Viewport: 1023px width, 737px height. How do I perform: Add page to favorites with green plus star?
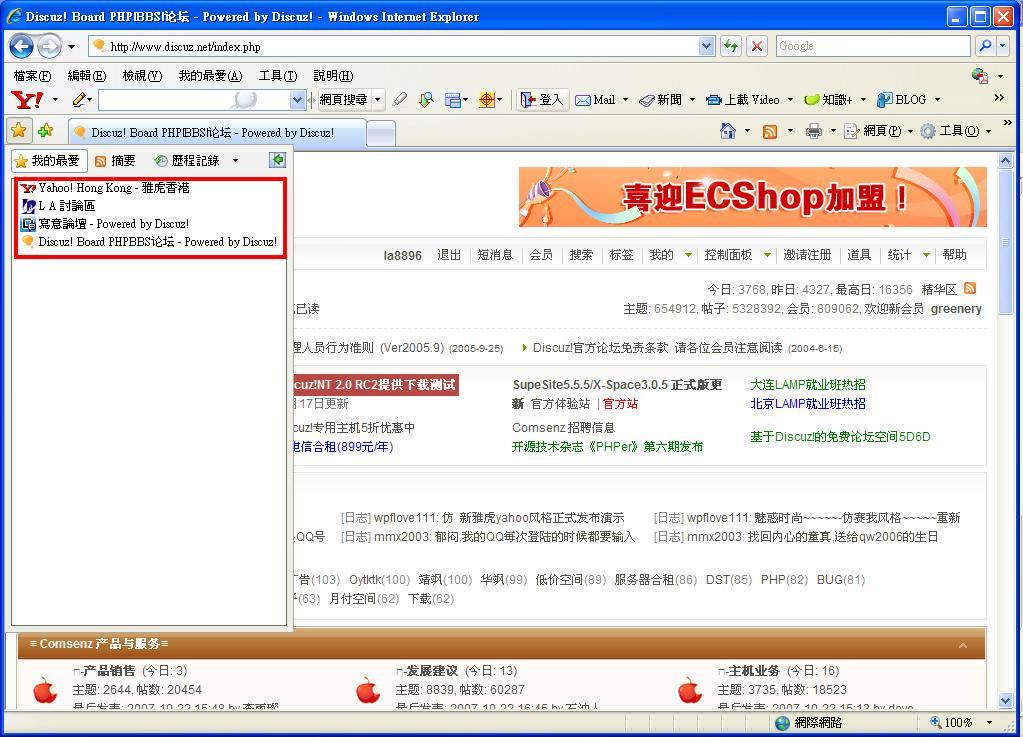(x=46, y=130)
